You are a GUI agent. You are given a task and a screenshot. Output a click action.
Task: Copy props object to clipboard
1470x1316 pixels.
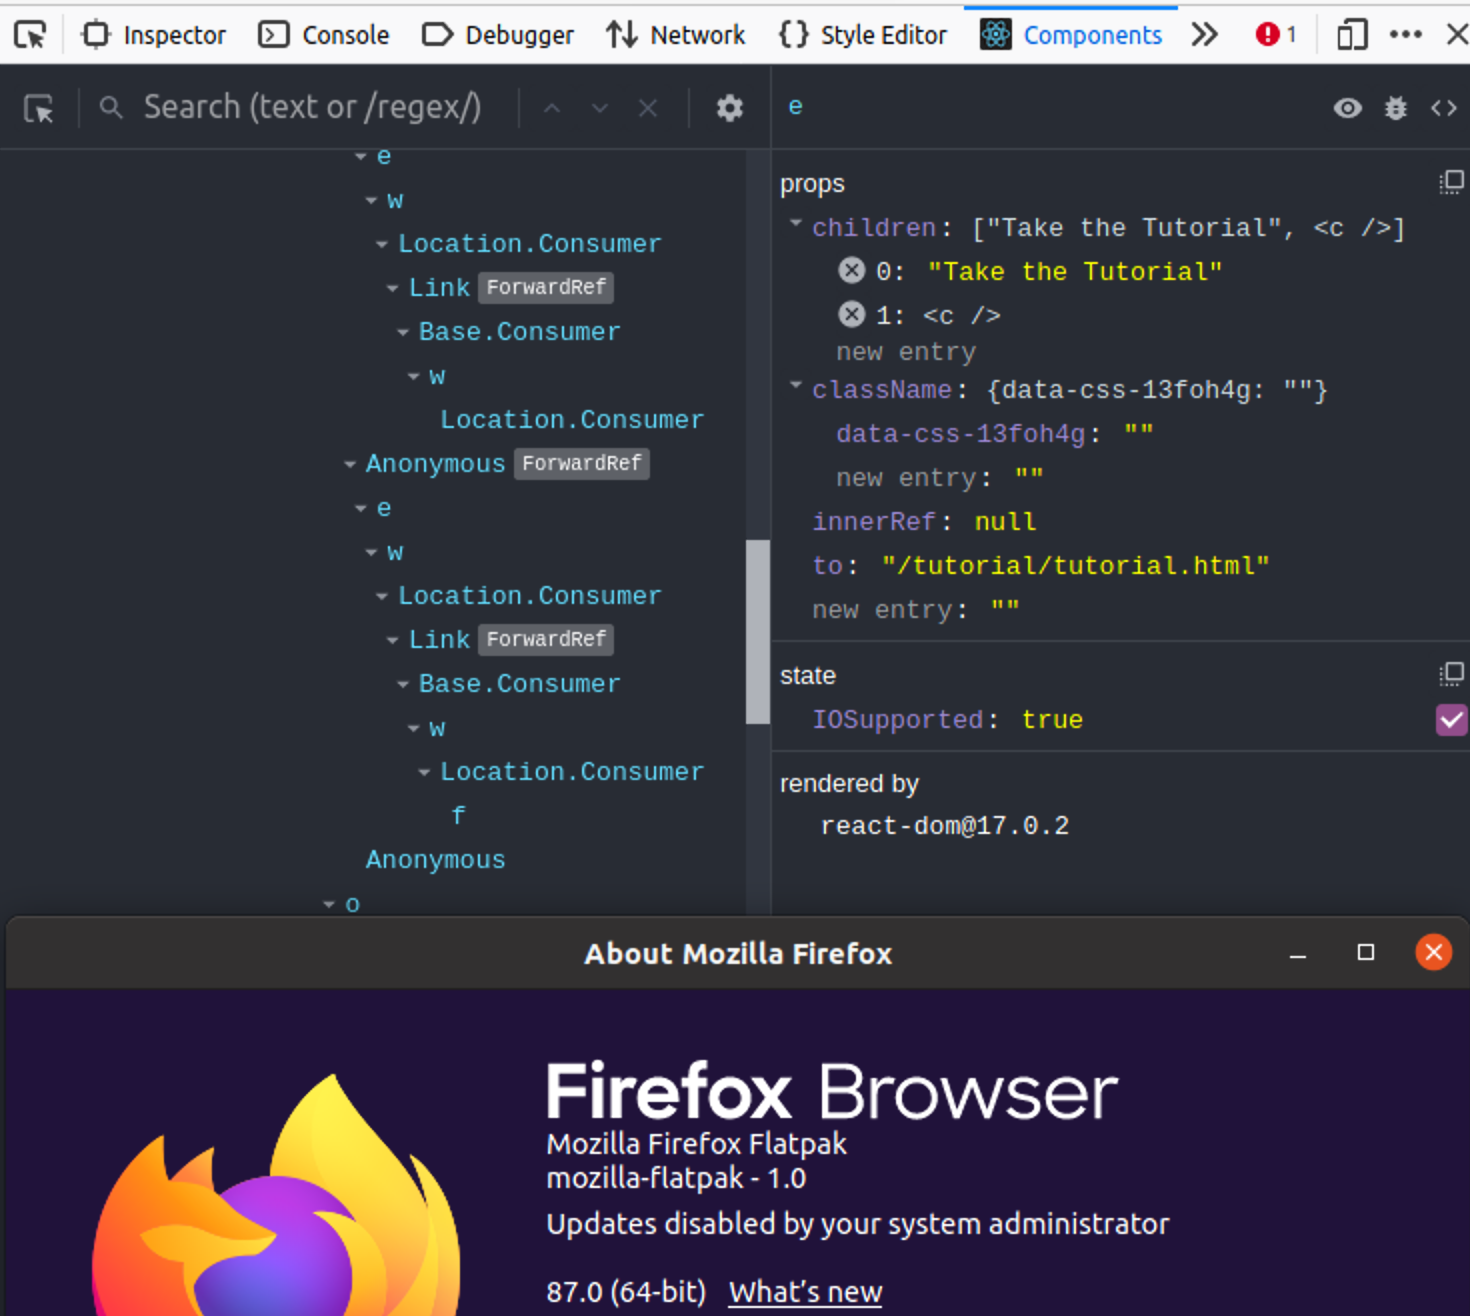[1451, 182]
